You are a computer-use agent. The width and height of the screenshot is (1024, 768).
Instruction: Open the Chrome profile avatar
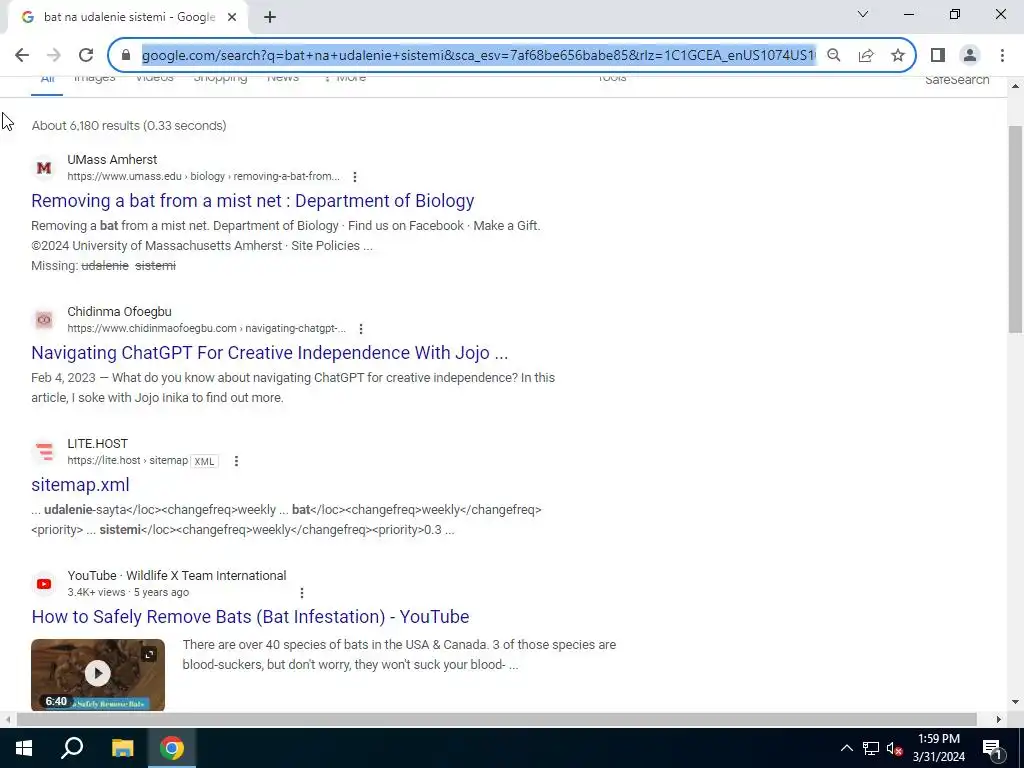coord(970,56)
